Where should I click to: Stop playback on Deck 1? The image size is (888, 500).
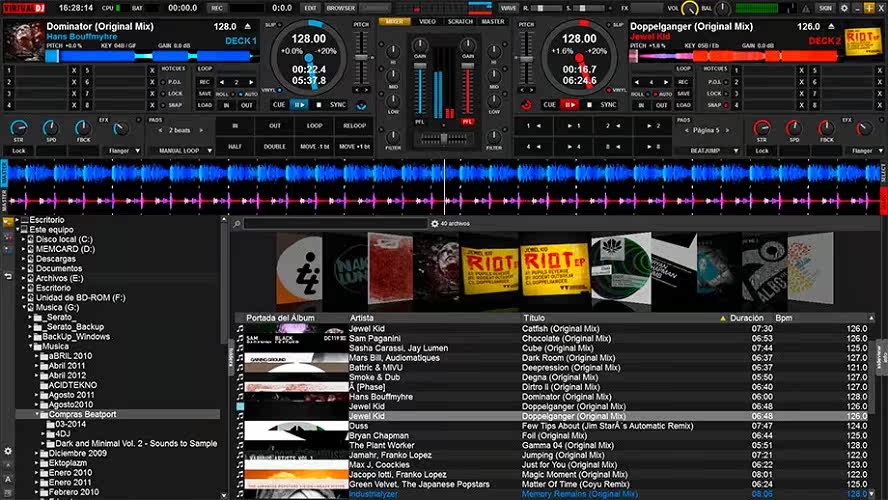(x=319, y=105)
